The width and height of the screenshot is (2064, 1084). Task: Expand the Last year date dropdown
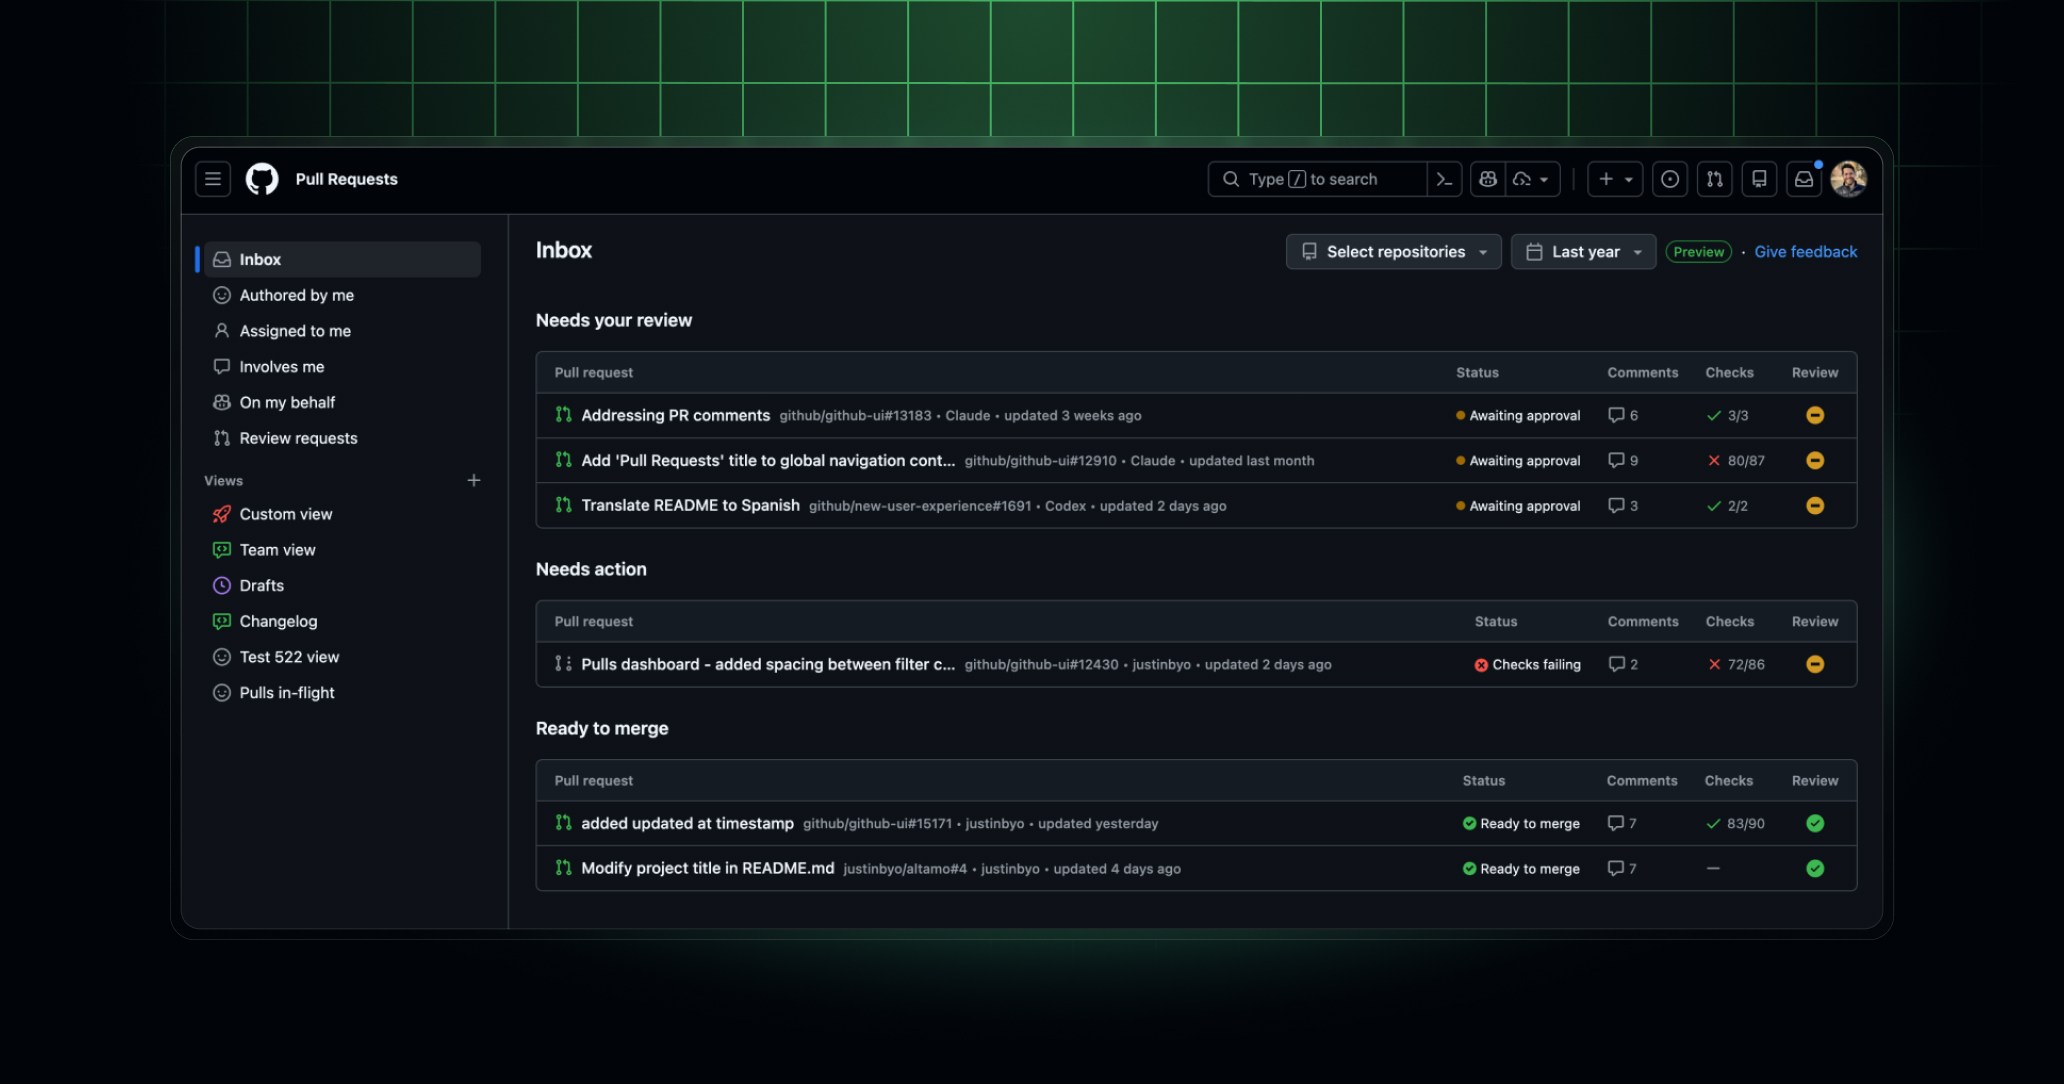(x=1583, y=252)
